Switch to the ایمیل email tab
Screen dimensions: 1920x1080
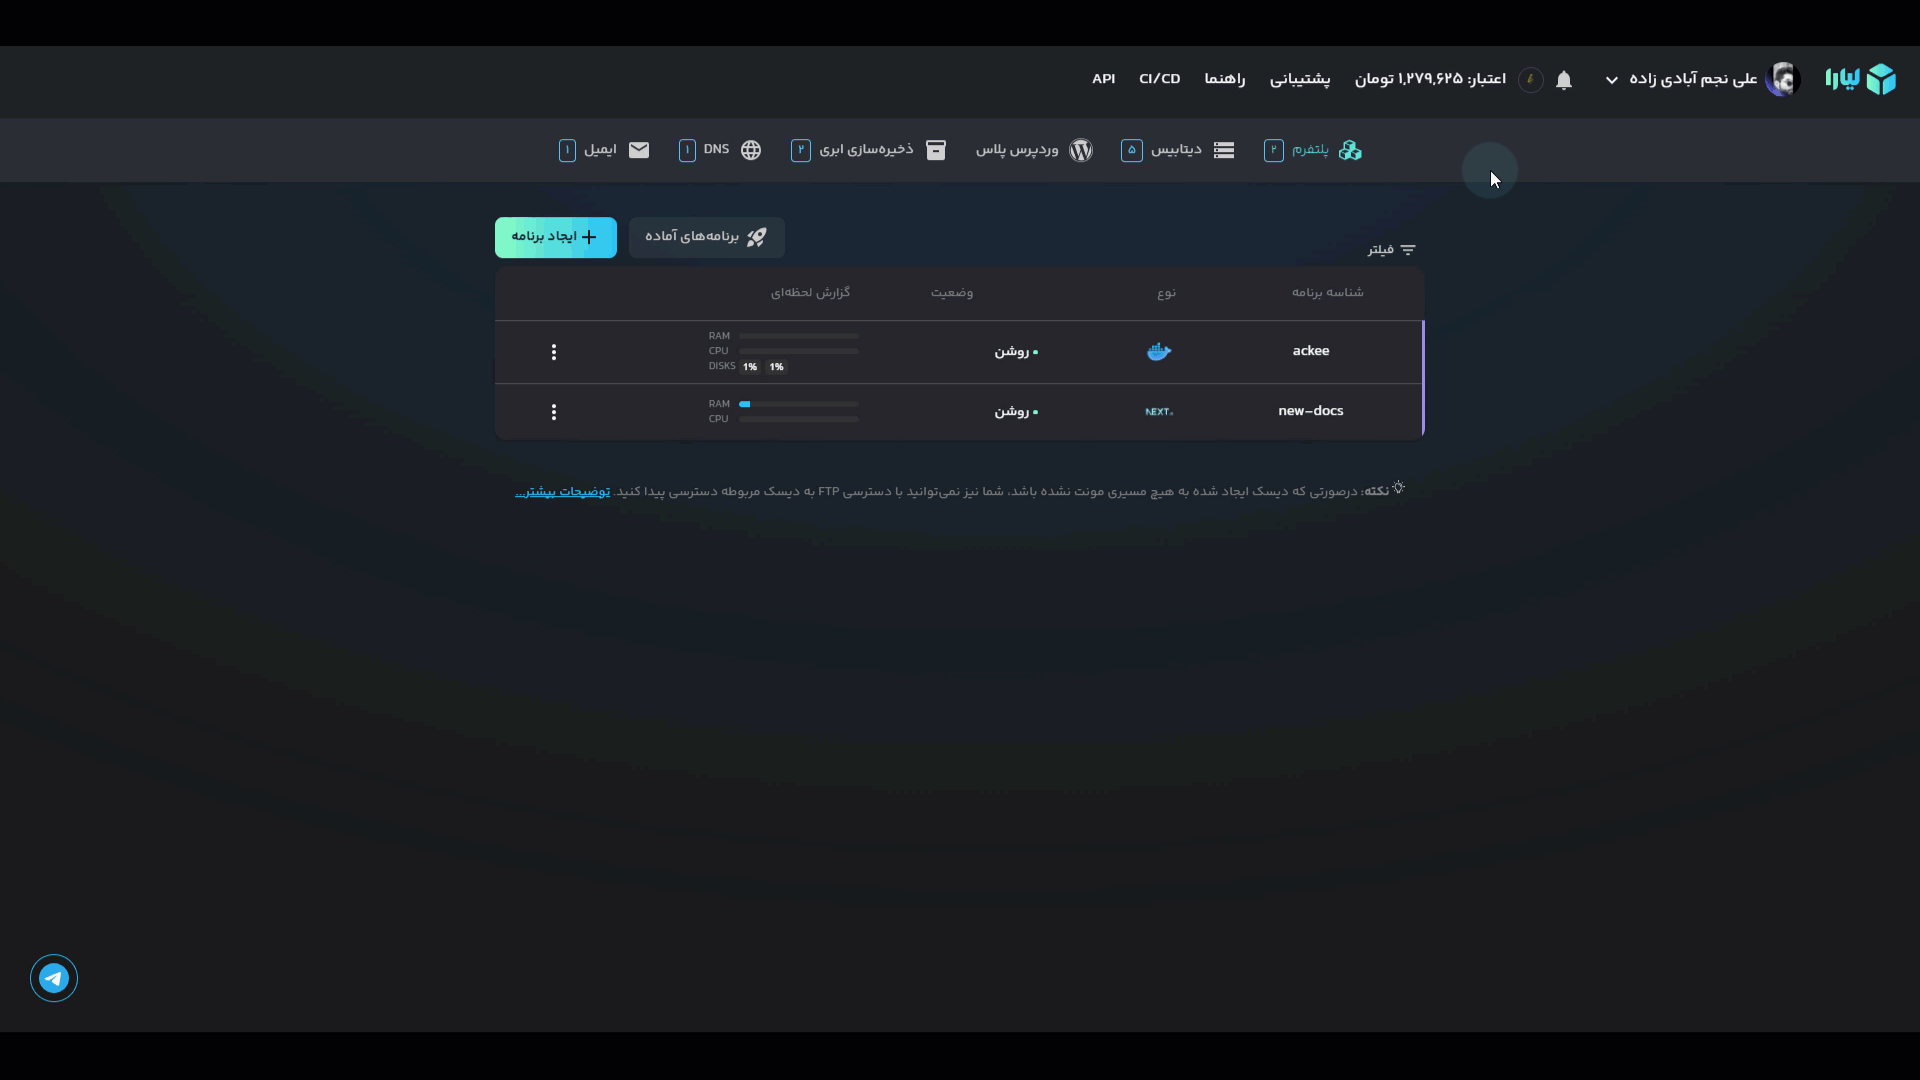tap(604, 150)
